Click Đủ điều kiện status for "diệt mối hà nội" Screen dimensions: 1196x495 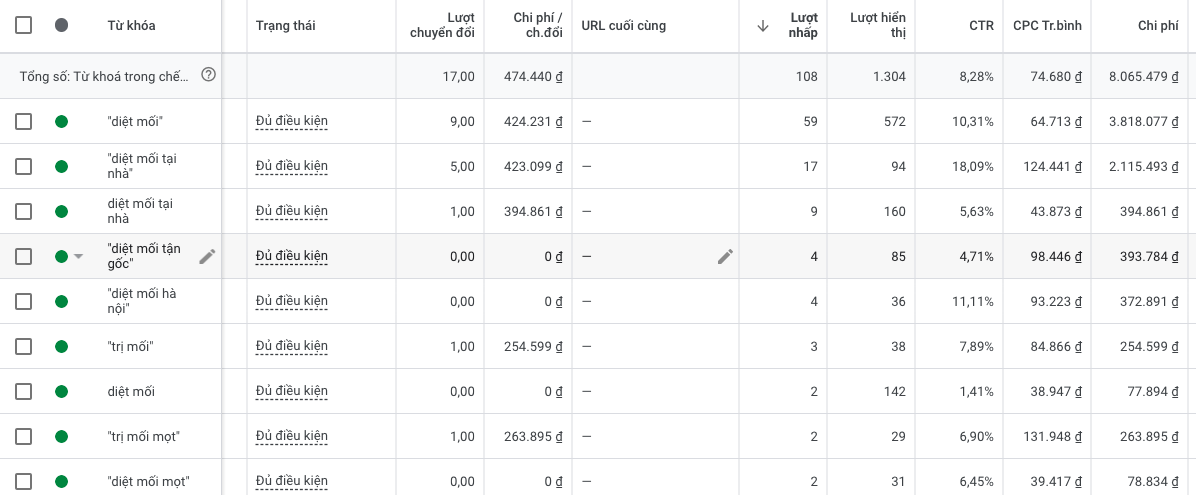292,301
